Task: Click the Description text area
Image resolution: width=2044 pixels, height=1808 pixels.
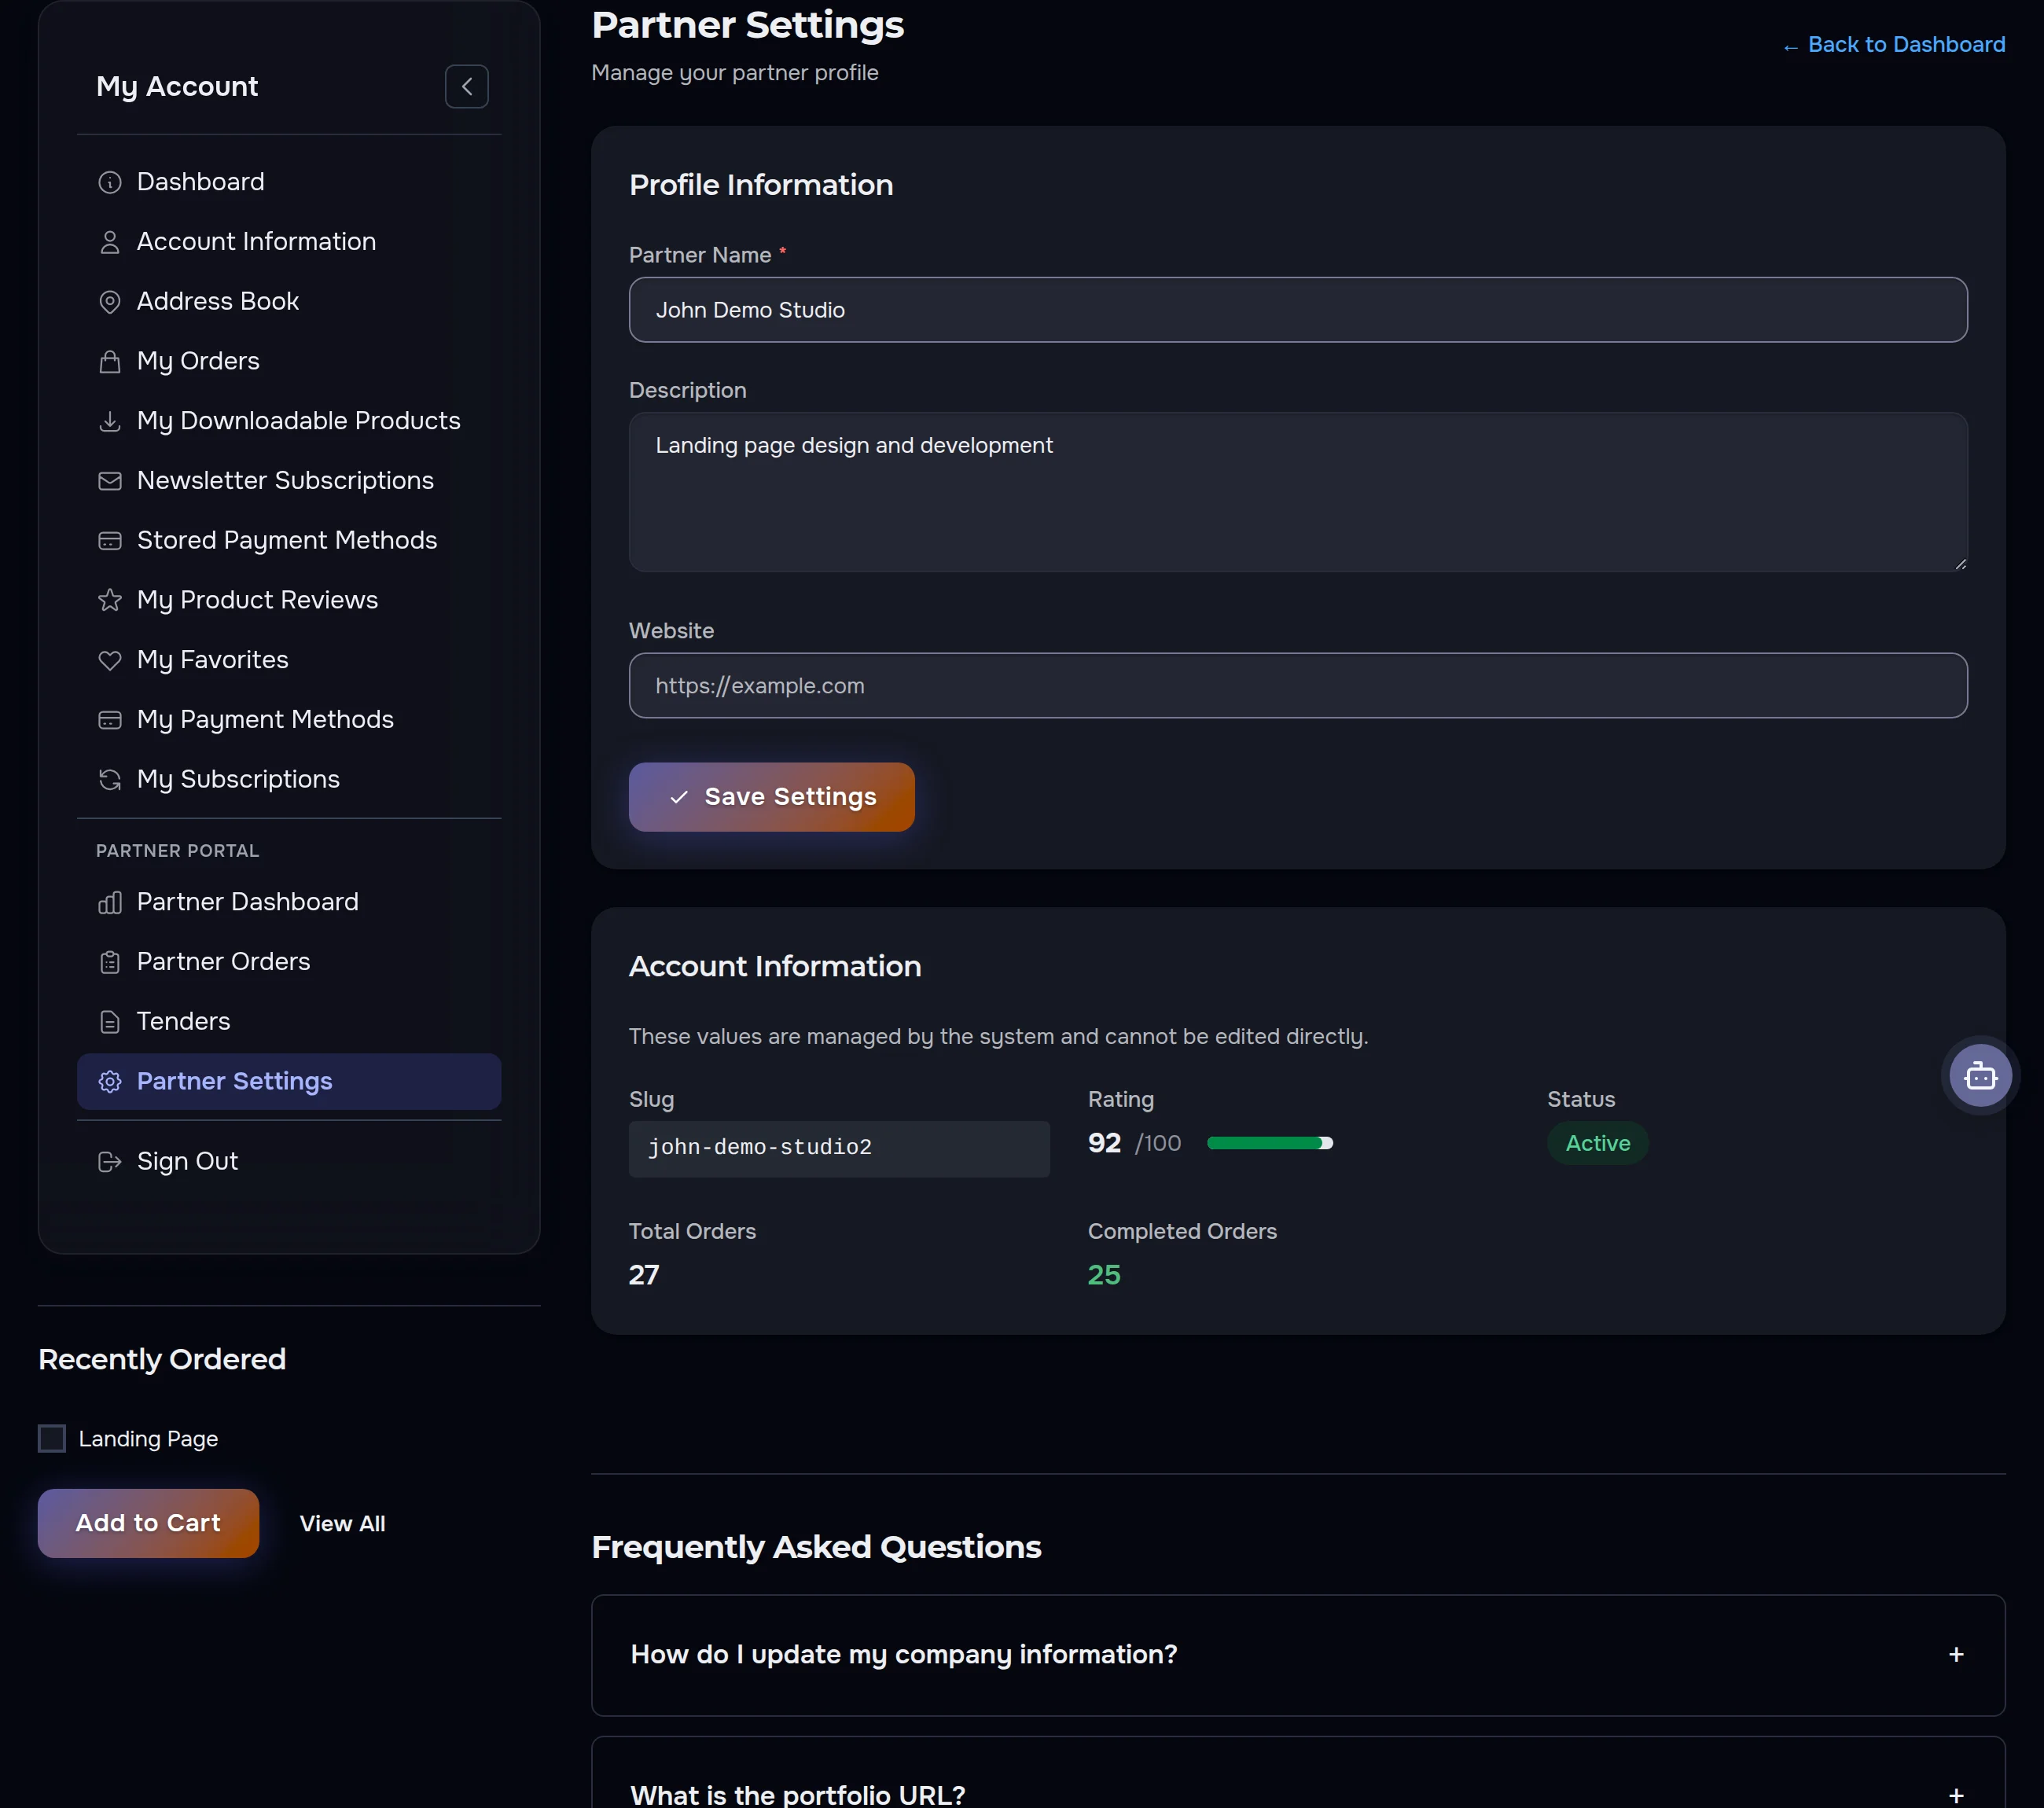Action: click(x=1298, y=492)
